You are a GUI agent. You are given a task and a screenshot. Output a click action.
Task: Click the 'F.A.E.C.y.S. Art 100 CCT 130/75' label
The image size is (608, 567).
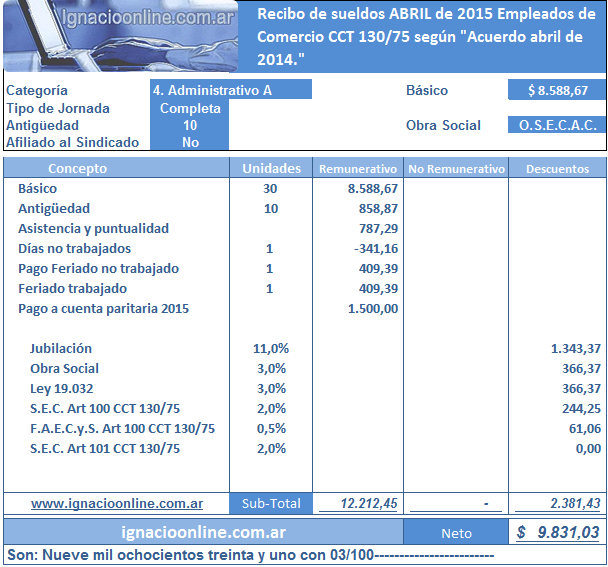pyautogui.click(x=123, y=429)
